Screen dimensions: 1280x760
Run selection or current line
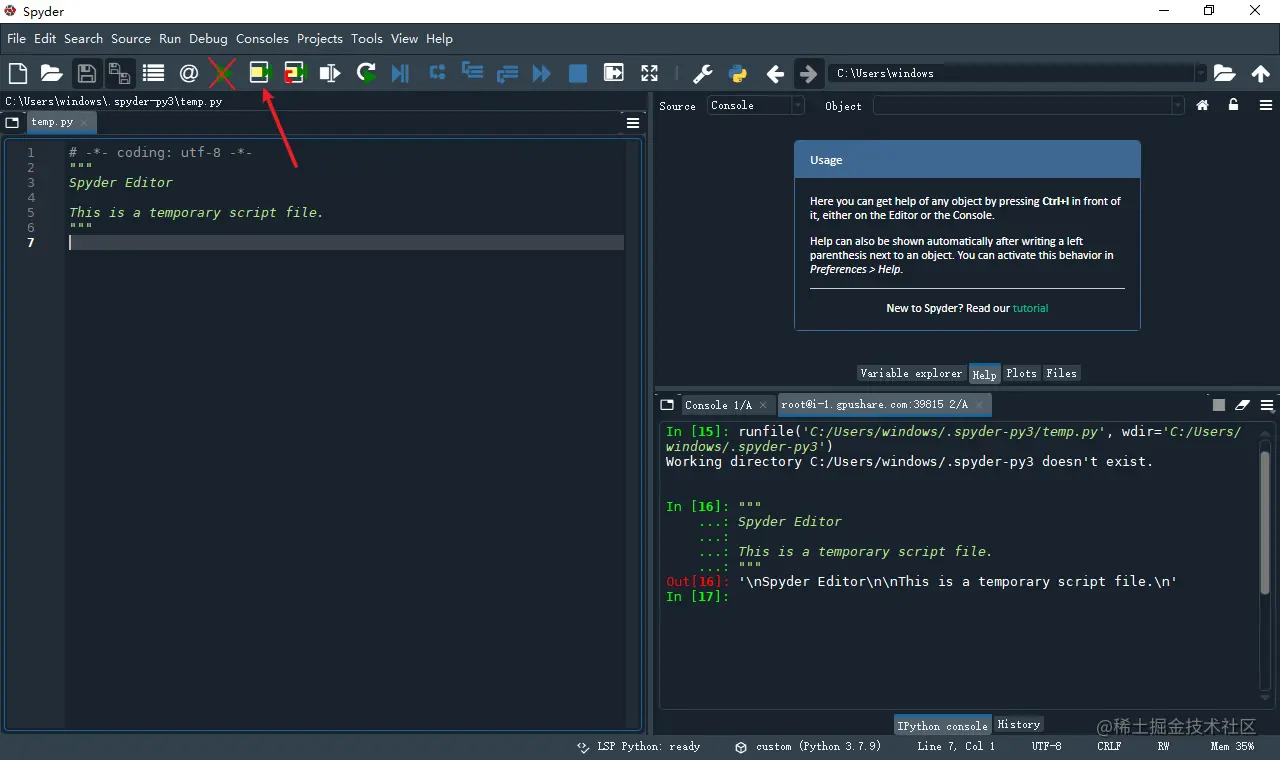click(x=330, y=73)
